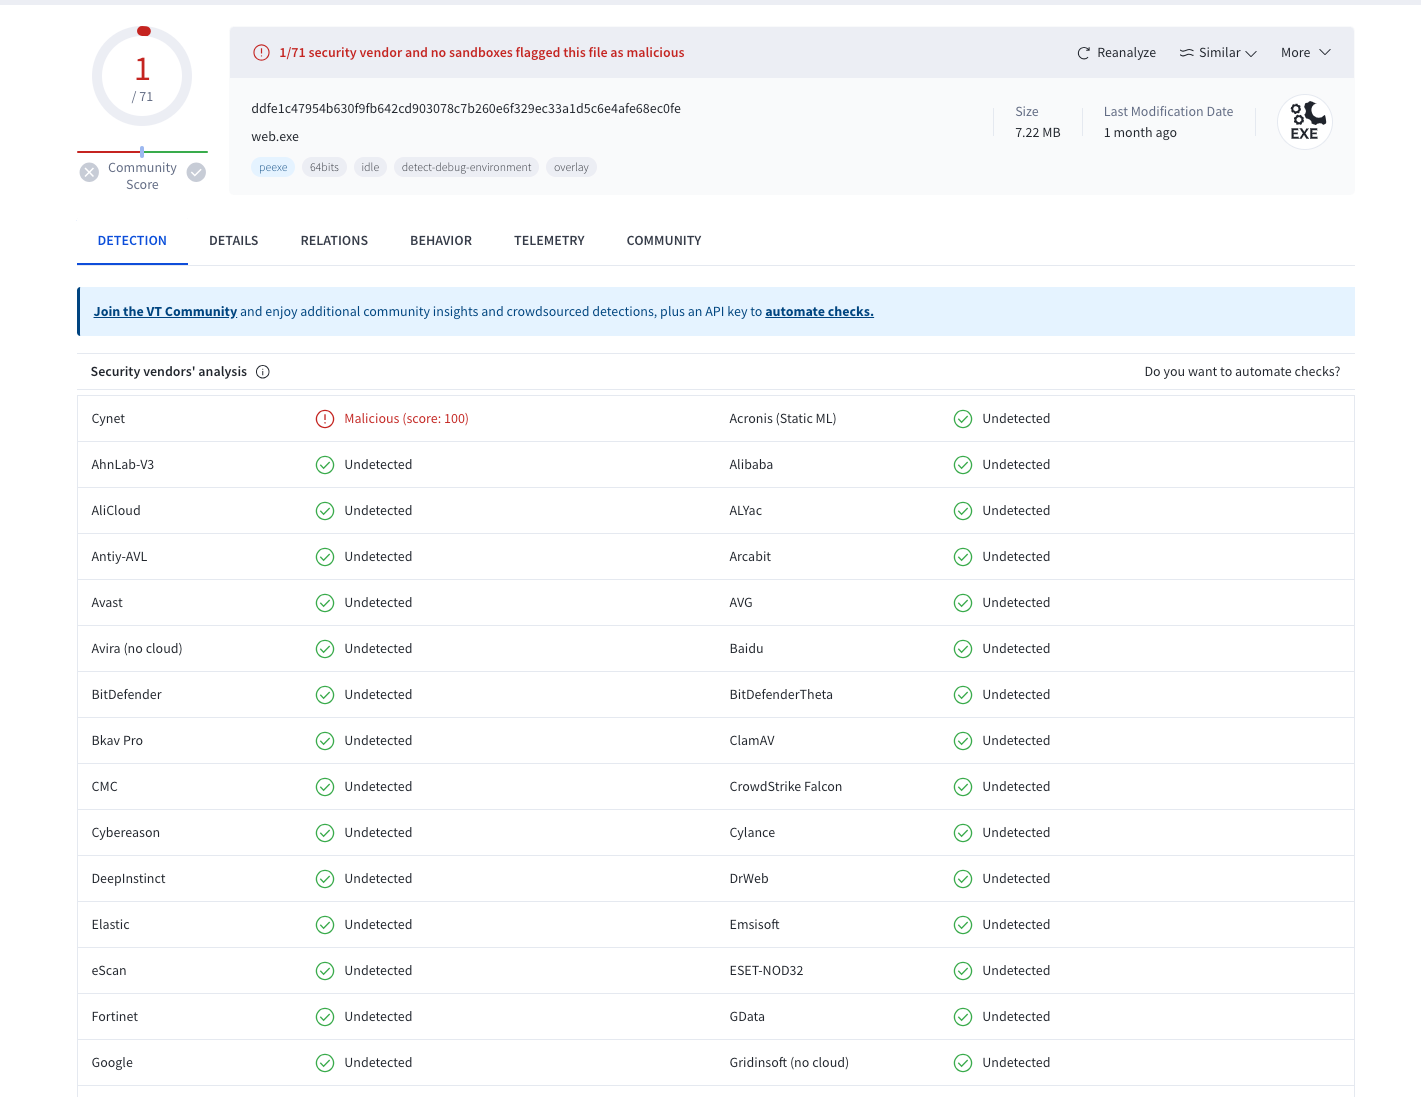Click the Elastic undetected check icon
Image resolution: width=1421 pixels, height=1097 pixels.
325,925
